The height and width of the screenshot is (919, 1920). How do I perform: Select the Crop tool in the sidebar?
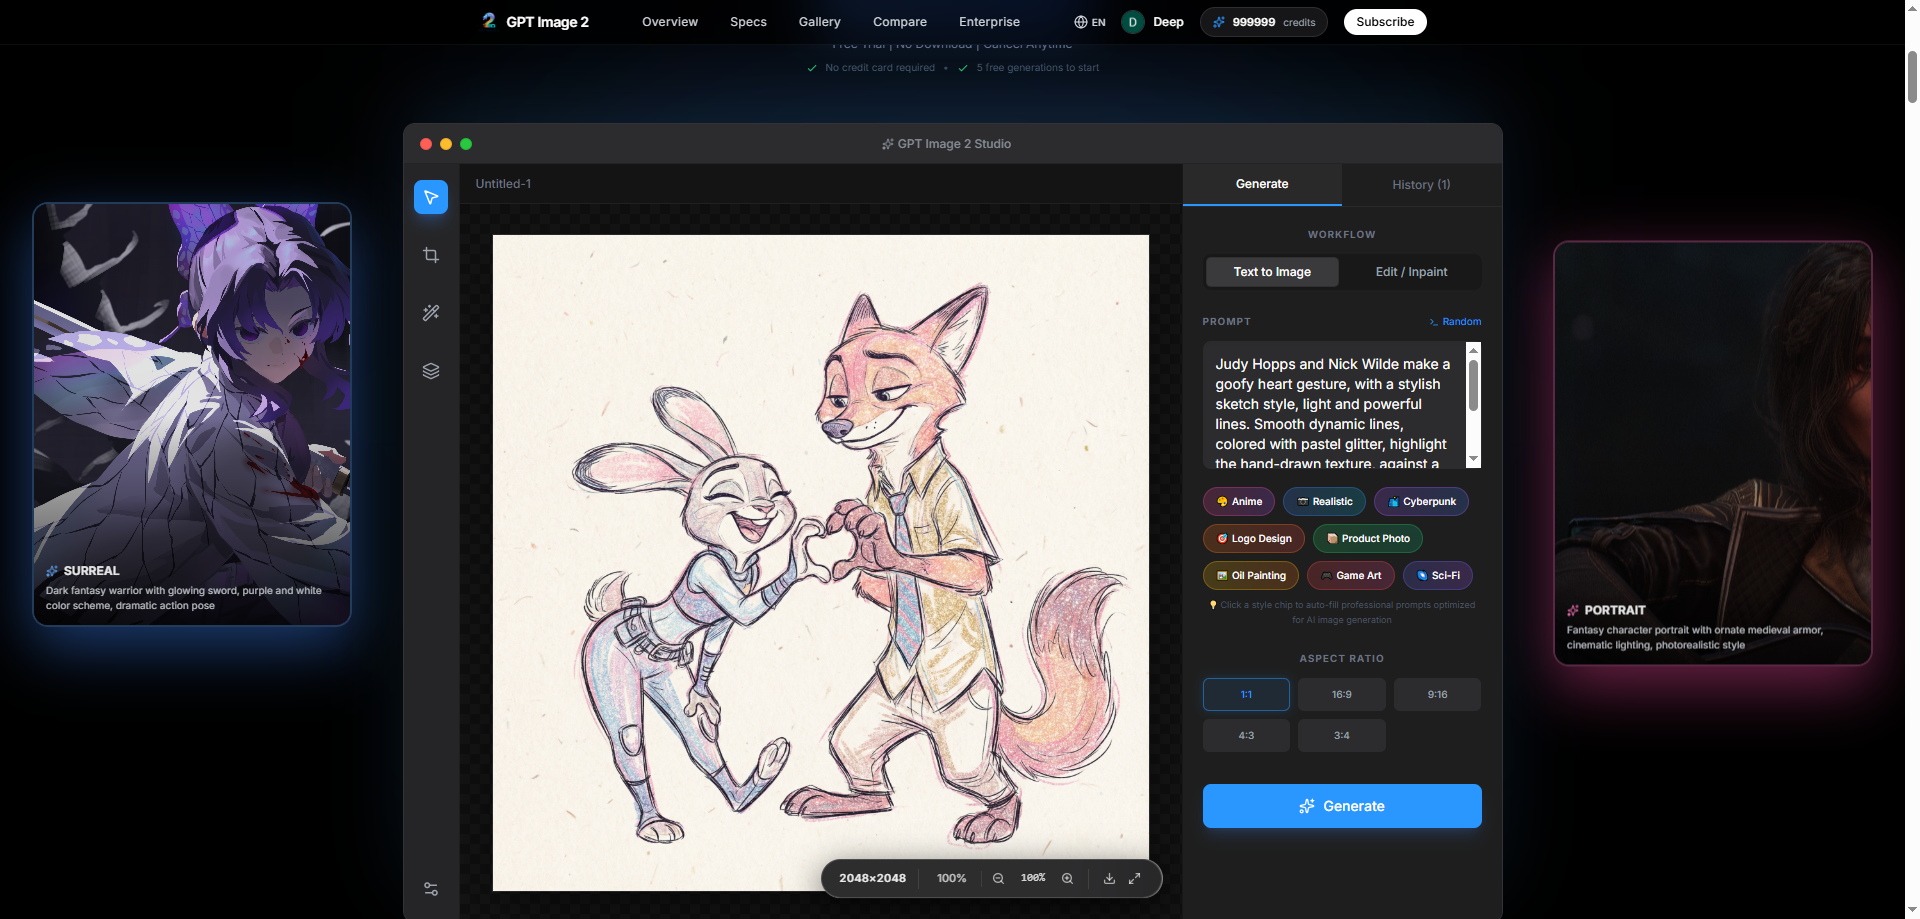[x=430, y=255]
